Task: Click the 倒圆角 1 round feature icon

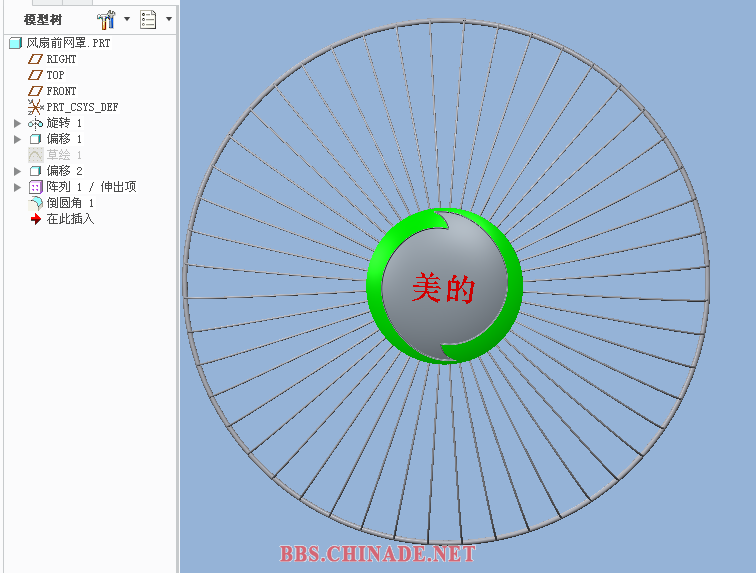Action: (35, 203)
